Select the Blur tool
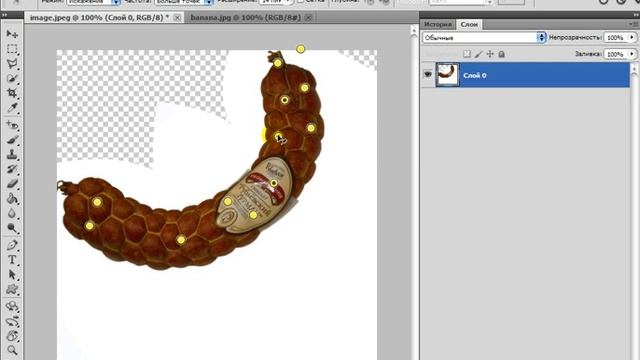640x360 pixels. tap(12, 213)
